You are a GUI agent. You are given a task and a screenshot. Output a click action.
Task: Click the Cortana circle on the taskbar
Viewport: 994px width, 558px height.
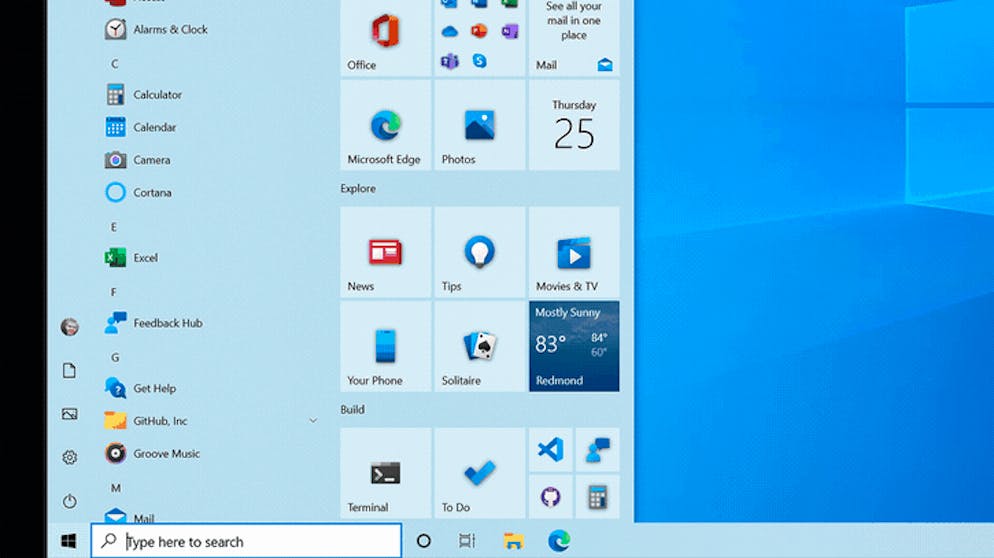coord(423,541)
